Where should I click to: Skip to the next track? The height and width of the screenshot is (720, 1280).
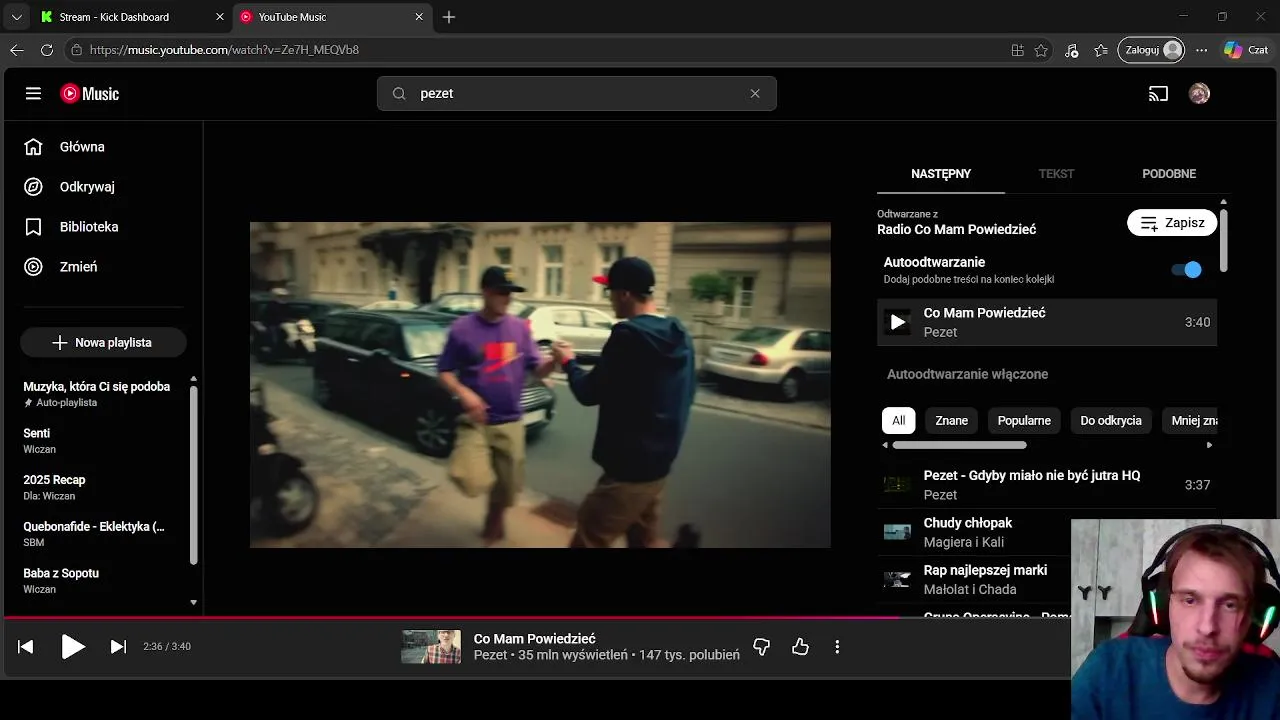118,647
